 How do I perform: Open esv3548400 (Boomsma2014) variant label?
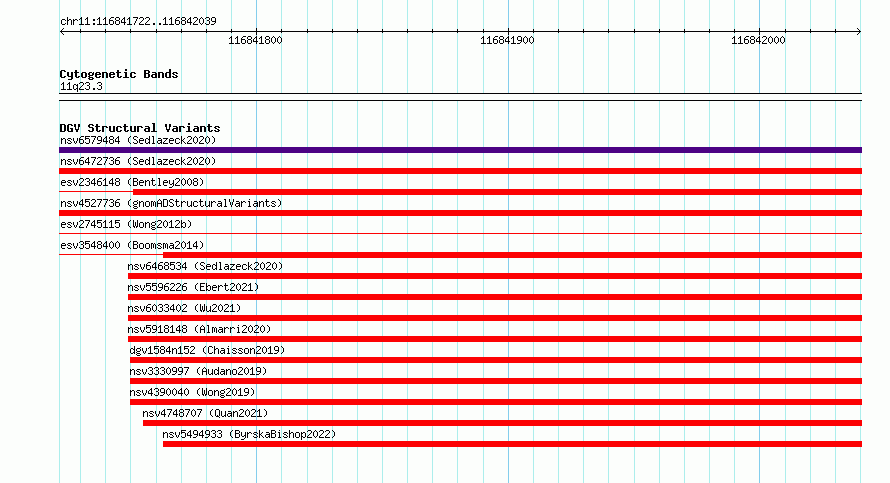click(x=132, y=245)
